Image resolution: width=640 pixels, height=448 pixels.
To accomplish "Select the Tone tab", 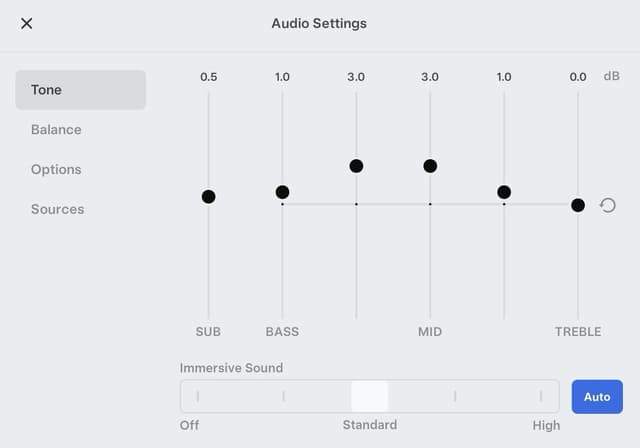I will [x=80, y=90].
